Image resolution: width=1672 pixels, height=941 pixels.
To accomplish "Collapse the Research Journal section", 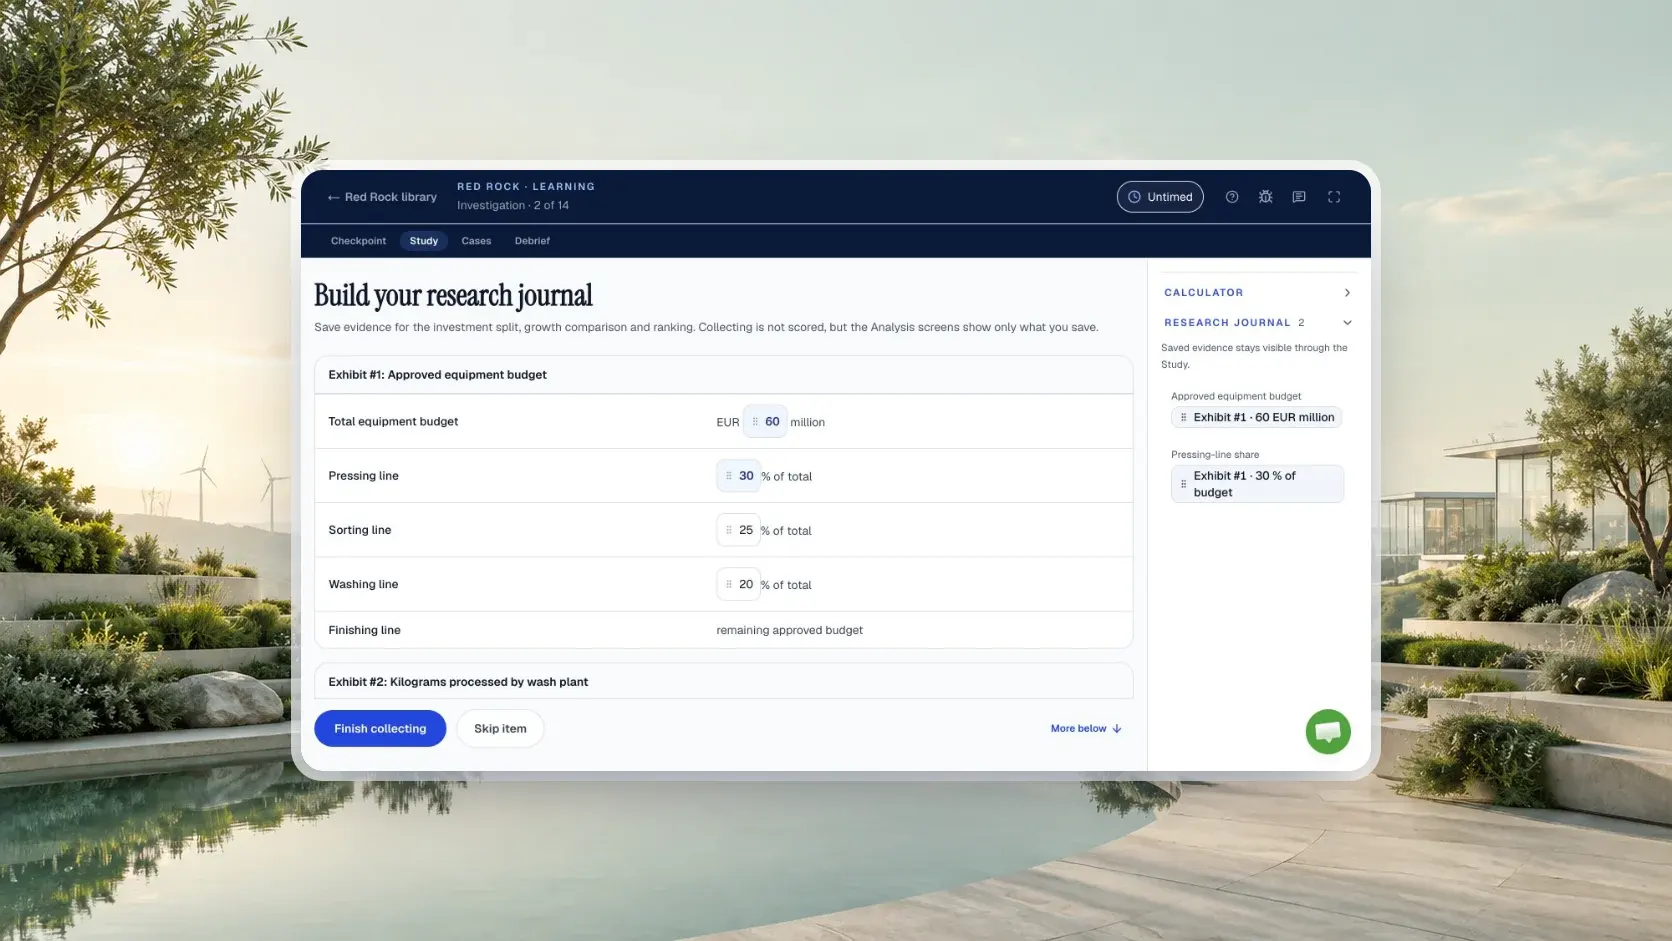I will coord(1257,323).
